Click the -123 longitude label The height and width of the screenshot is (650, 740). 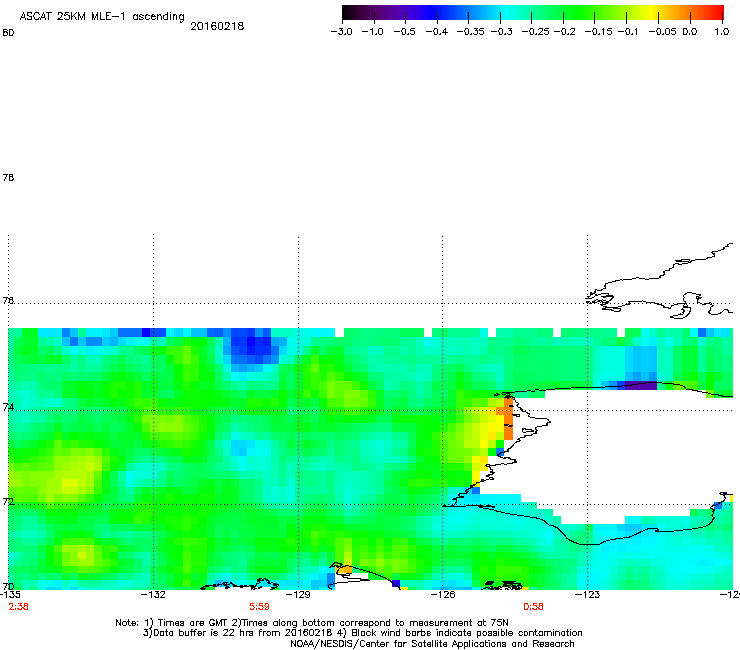coord(587,595)
